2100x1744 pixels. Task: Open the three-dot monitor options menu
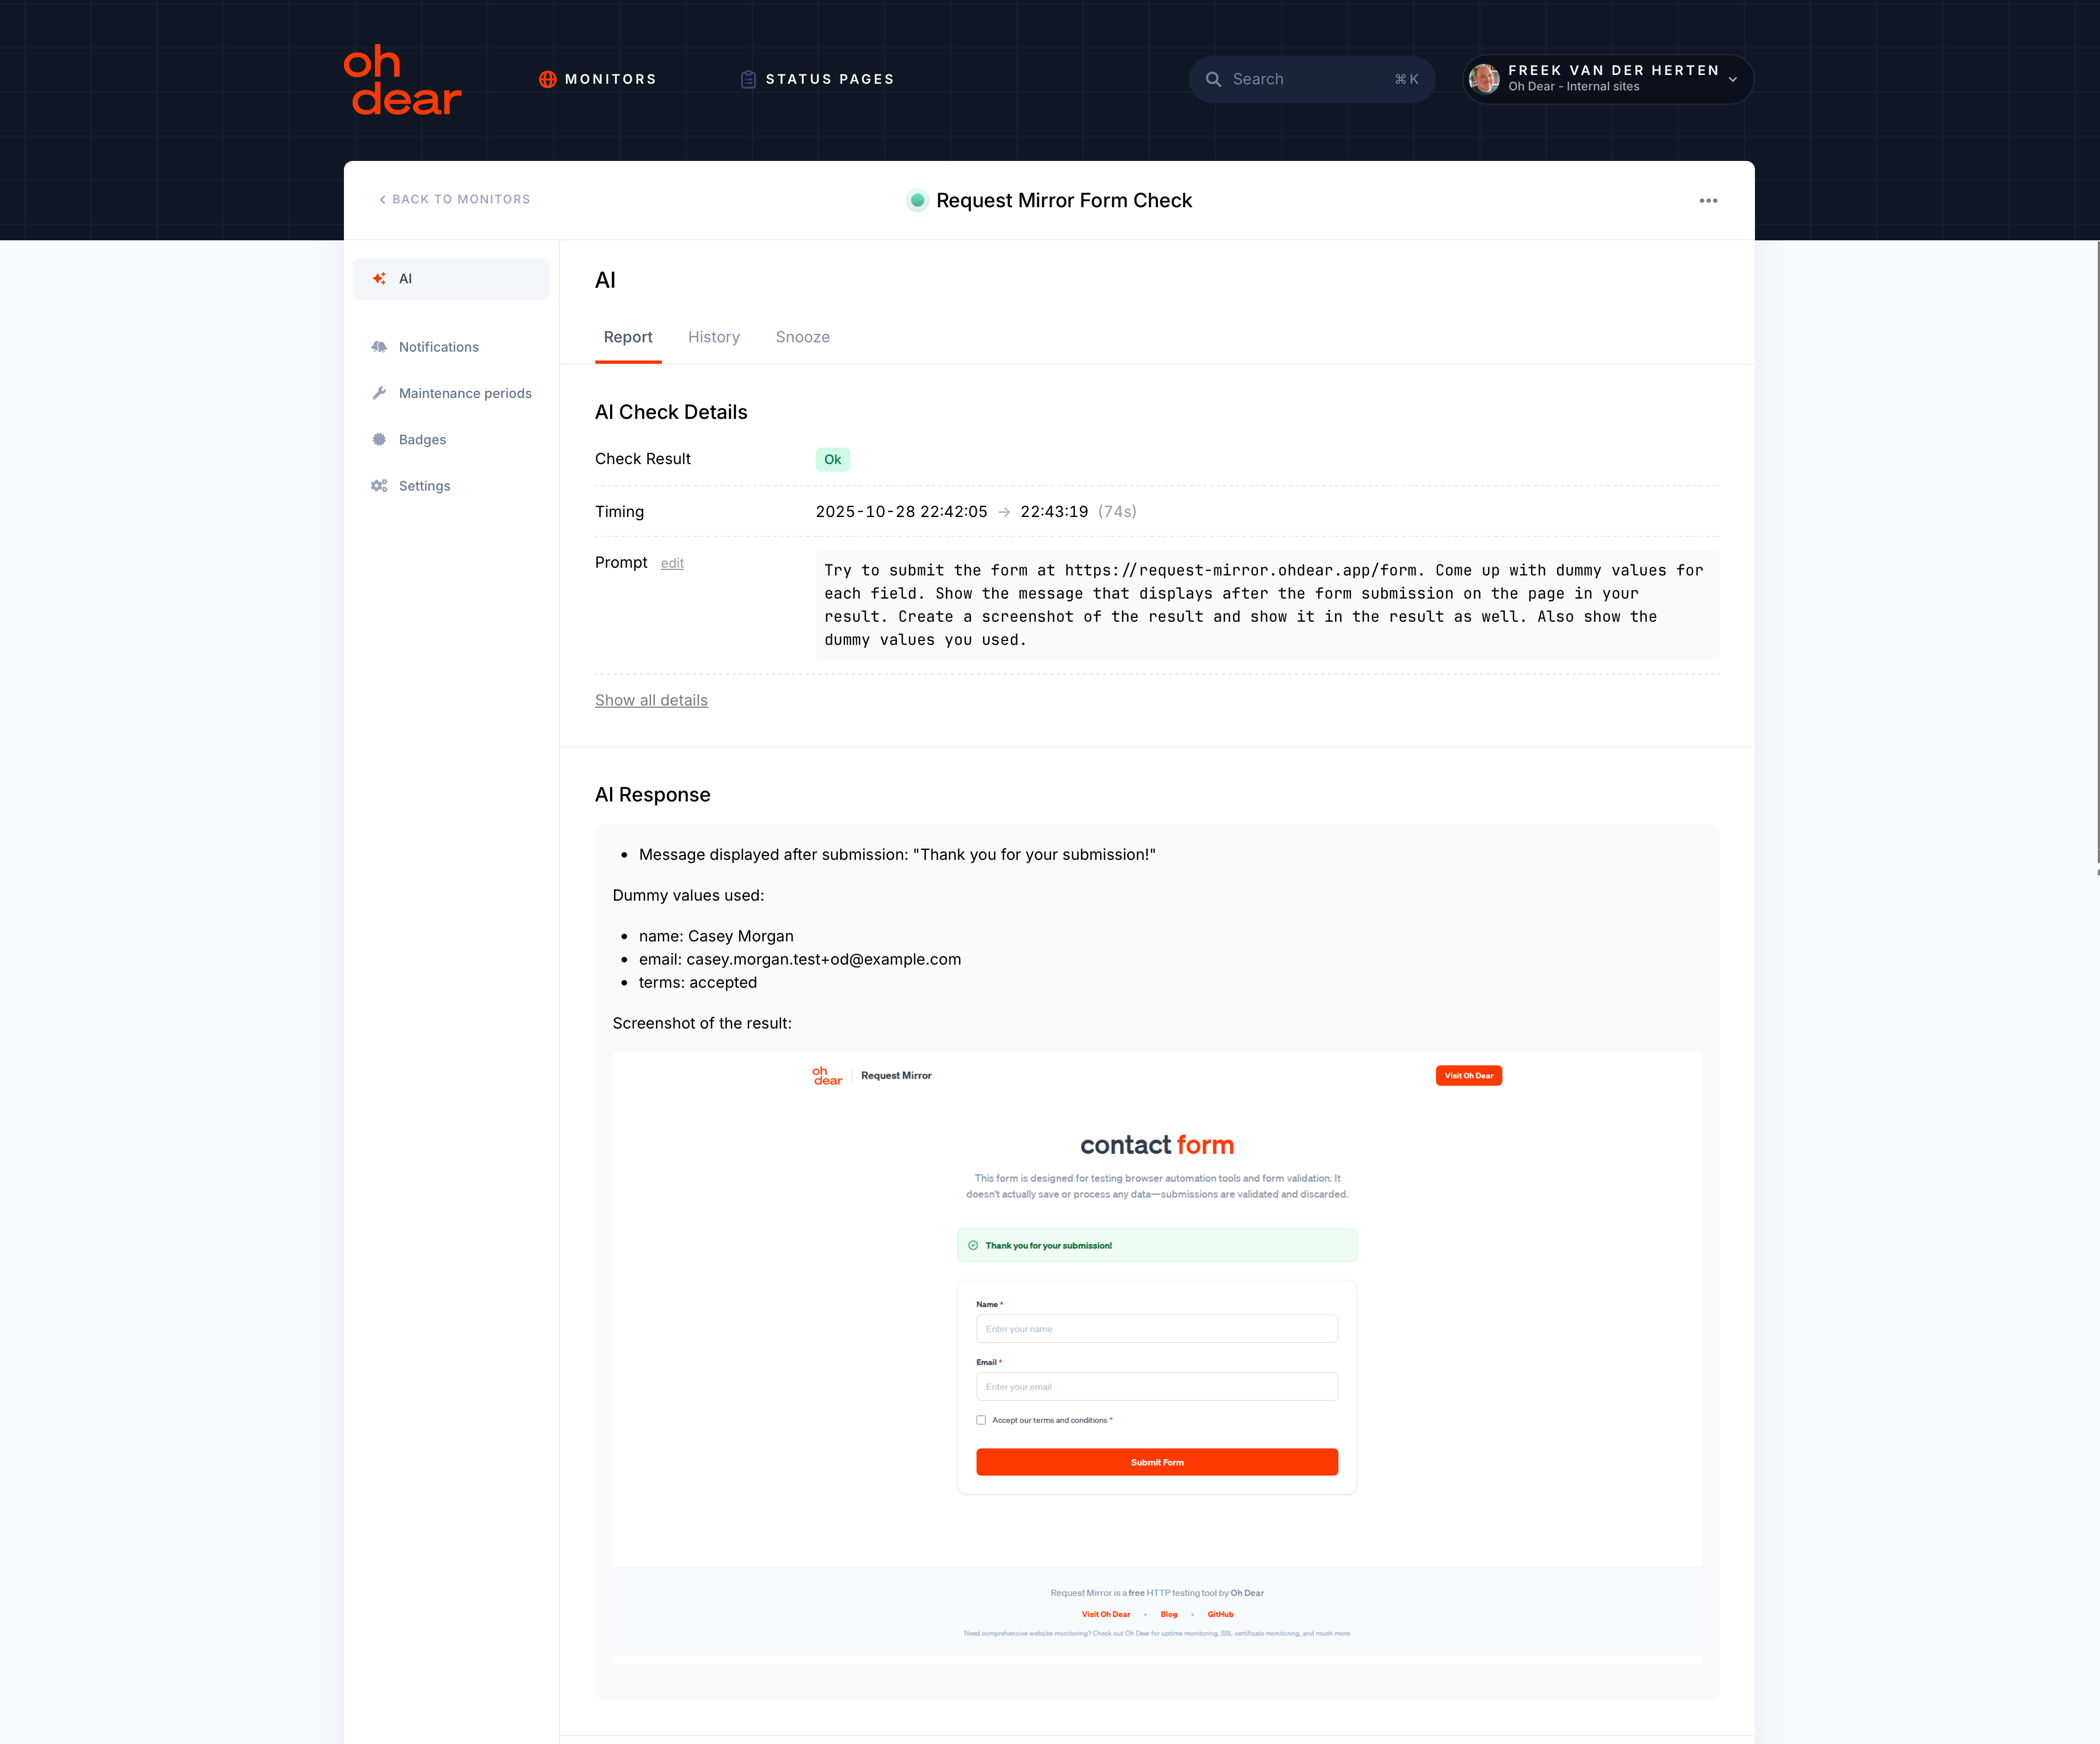click(x=1707, y=201)
